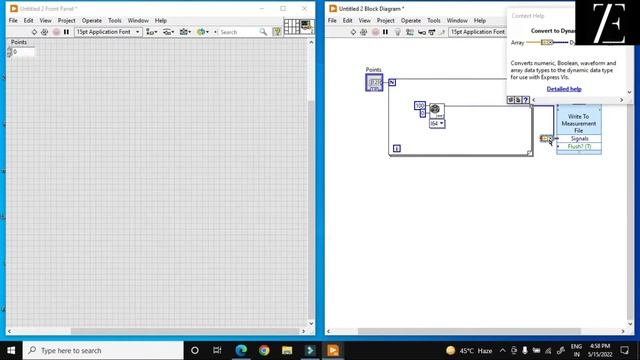
Task: Click Front Panel horizontal scrollbar
Action: click(157, 331)
